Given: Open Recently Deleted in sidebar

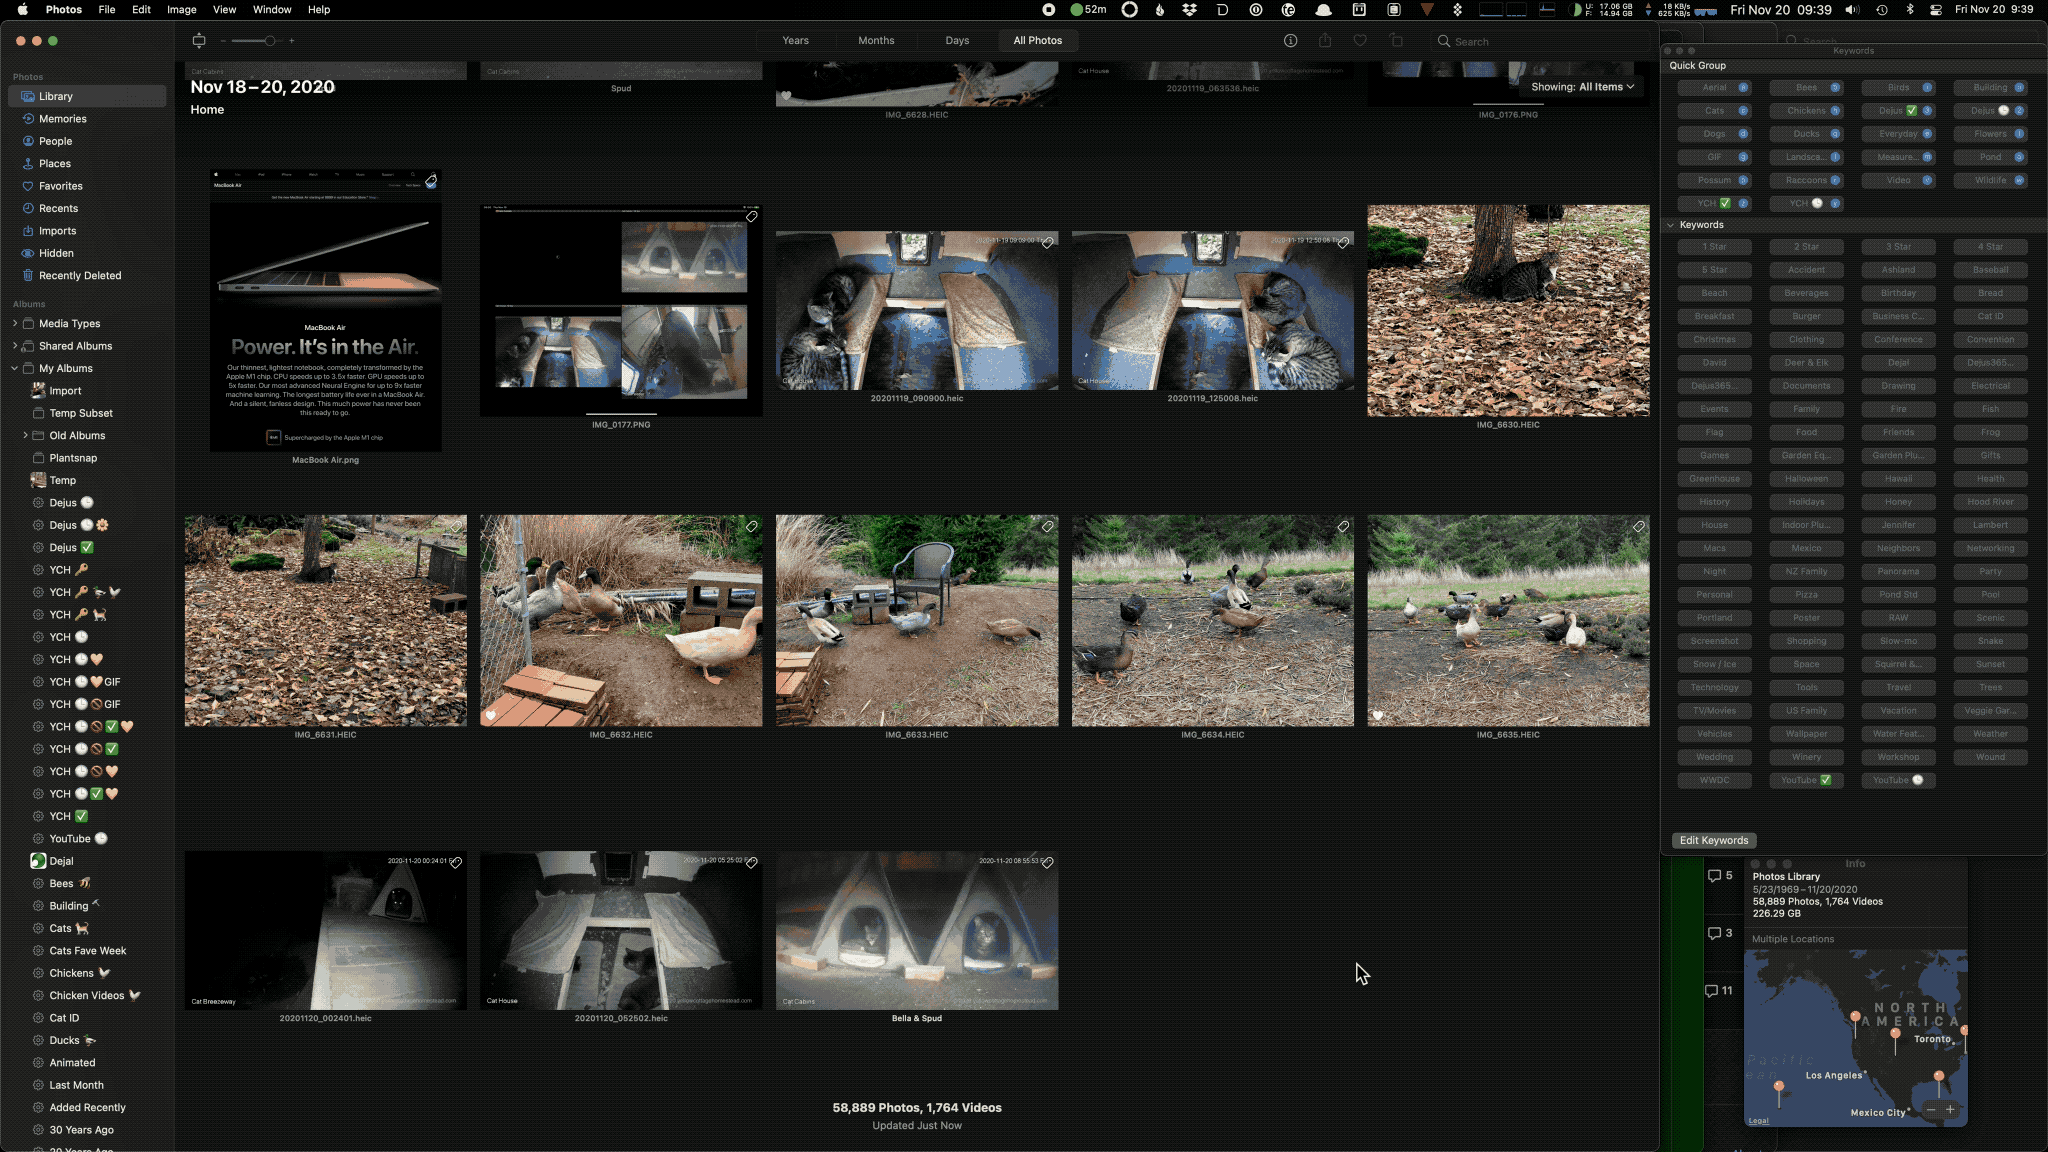Looking at the screenshot, I should pos(87,276).
